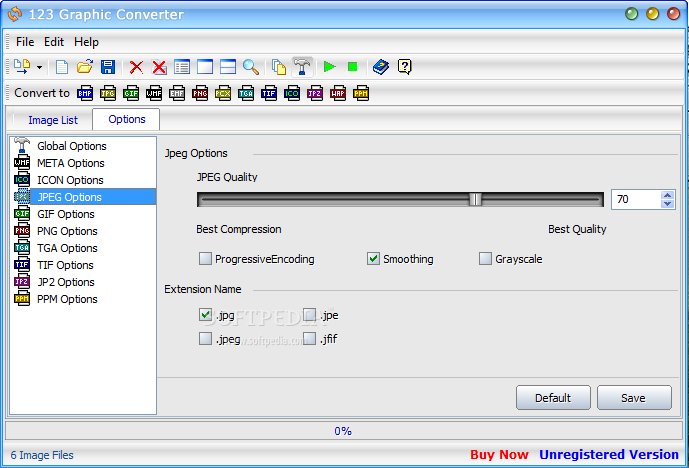Convert to JPG format icon
689x468 pixels.
[108, 93]
